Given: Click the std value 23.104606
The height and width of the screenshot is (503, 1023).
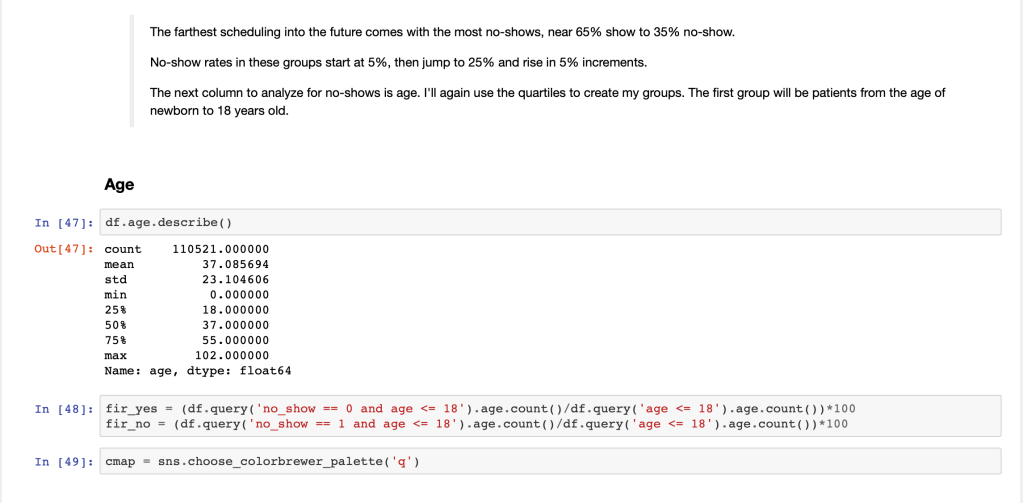Looking at the screenshot, I should click(x=235, y=279).
